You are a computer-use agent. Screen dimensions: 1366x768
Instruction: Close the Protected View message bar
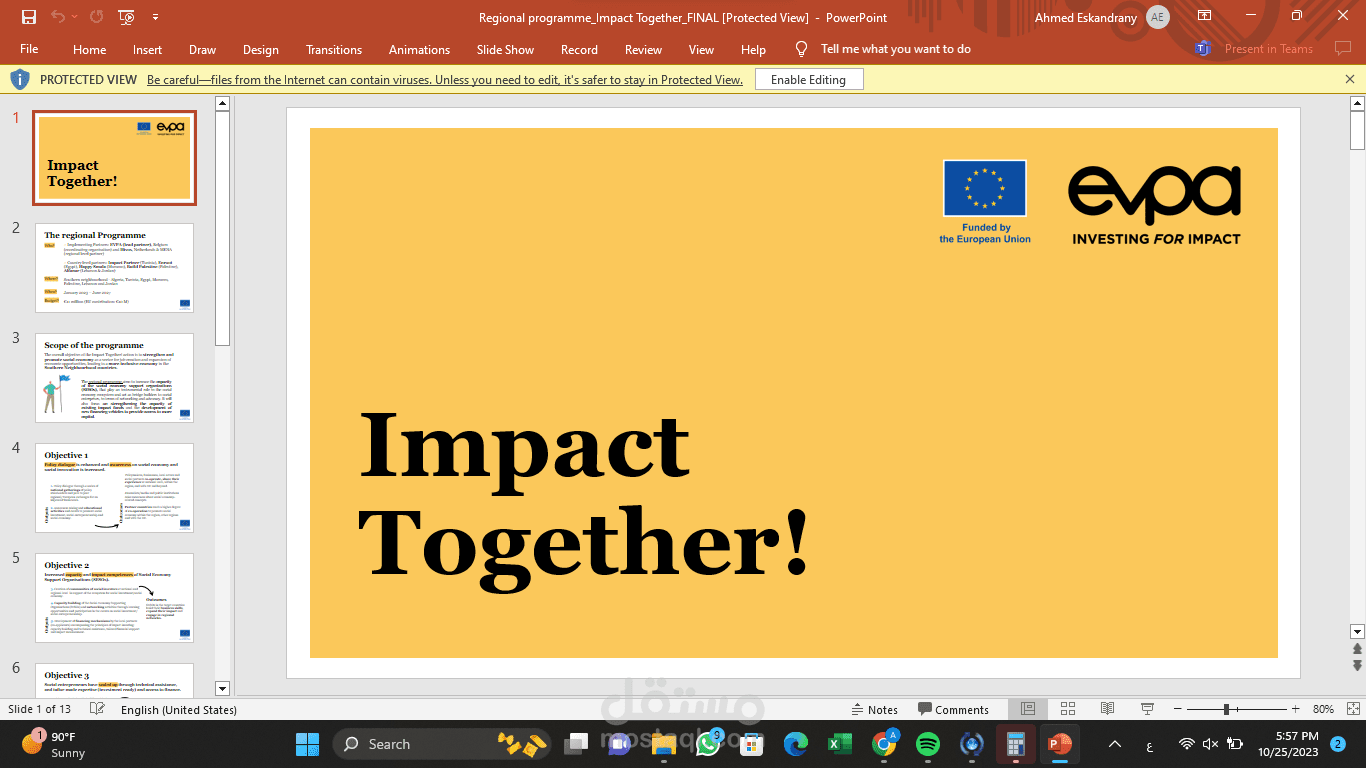tap(1350, 79)
